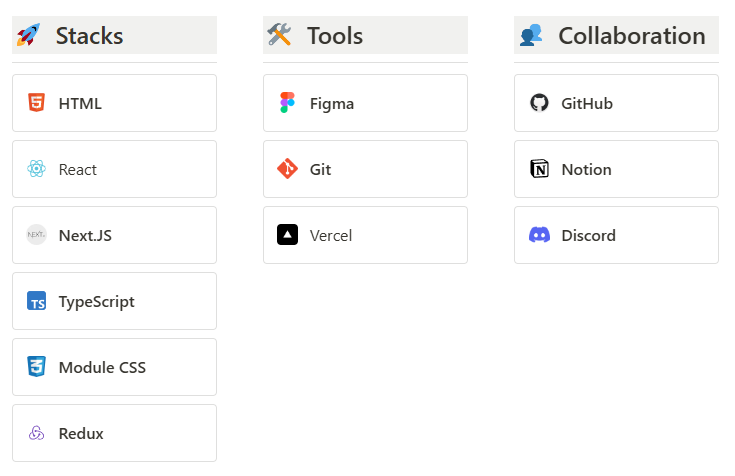
Task: Click the TypeScript TS icon
Action: (x=37, y=301)
